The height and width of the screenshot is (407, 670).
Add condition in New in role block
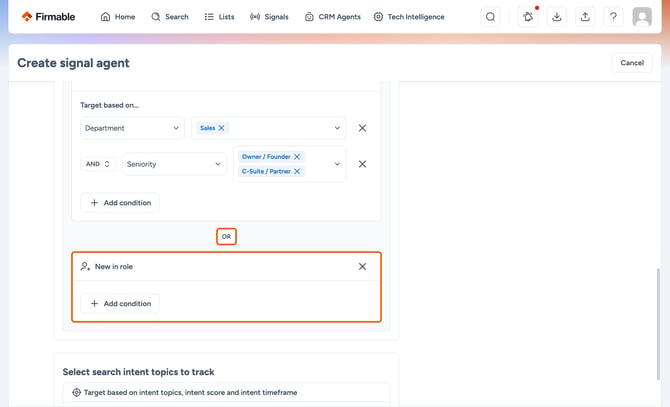coord(120,304)
